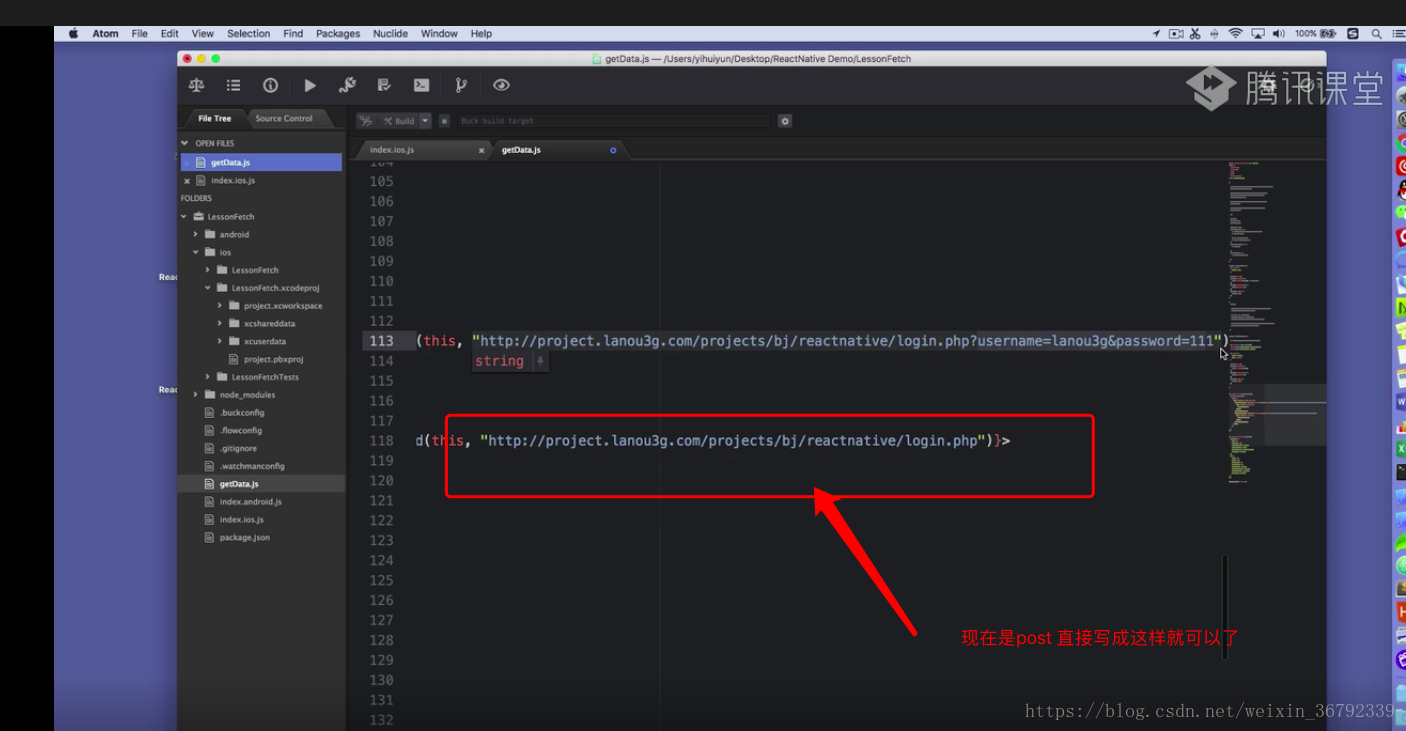Image resolution: width=1406 pixels, height=731 pixels.
Task: Toggle the eye preview toolbar icon
Action: click(501, 86)
